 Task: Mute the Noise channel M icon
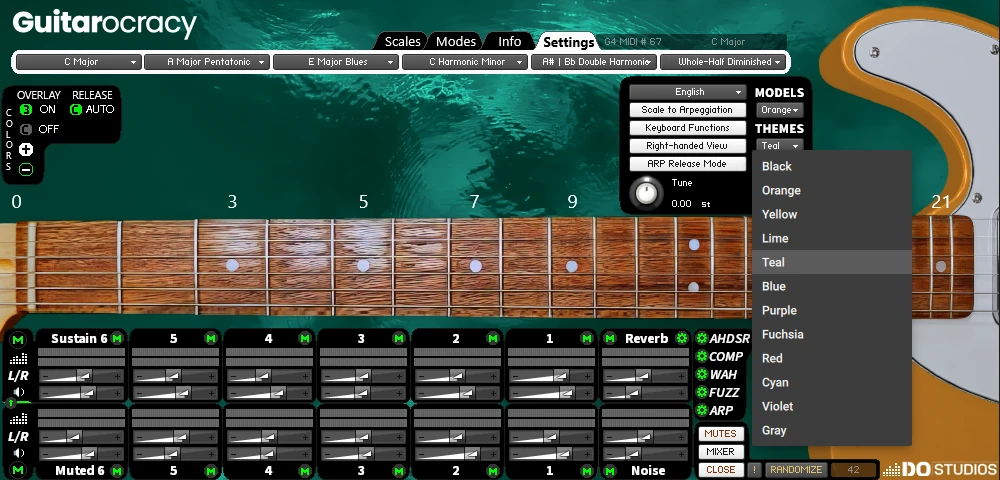click(x=610, y=471)
